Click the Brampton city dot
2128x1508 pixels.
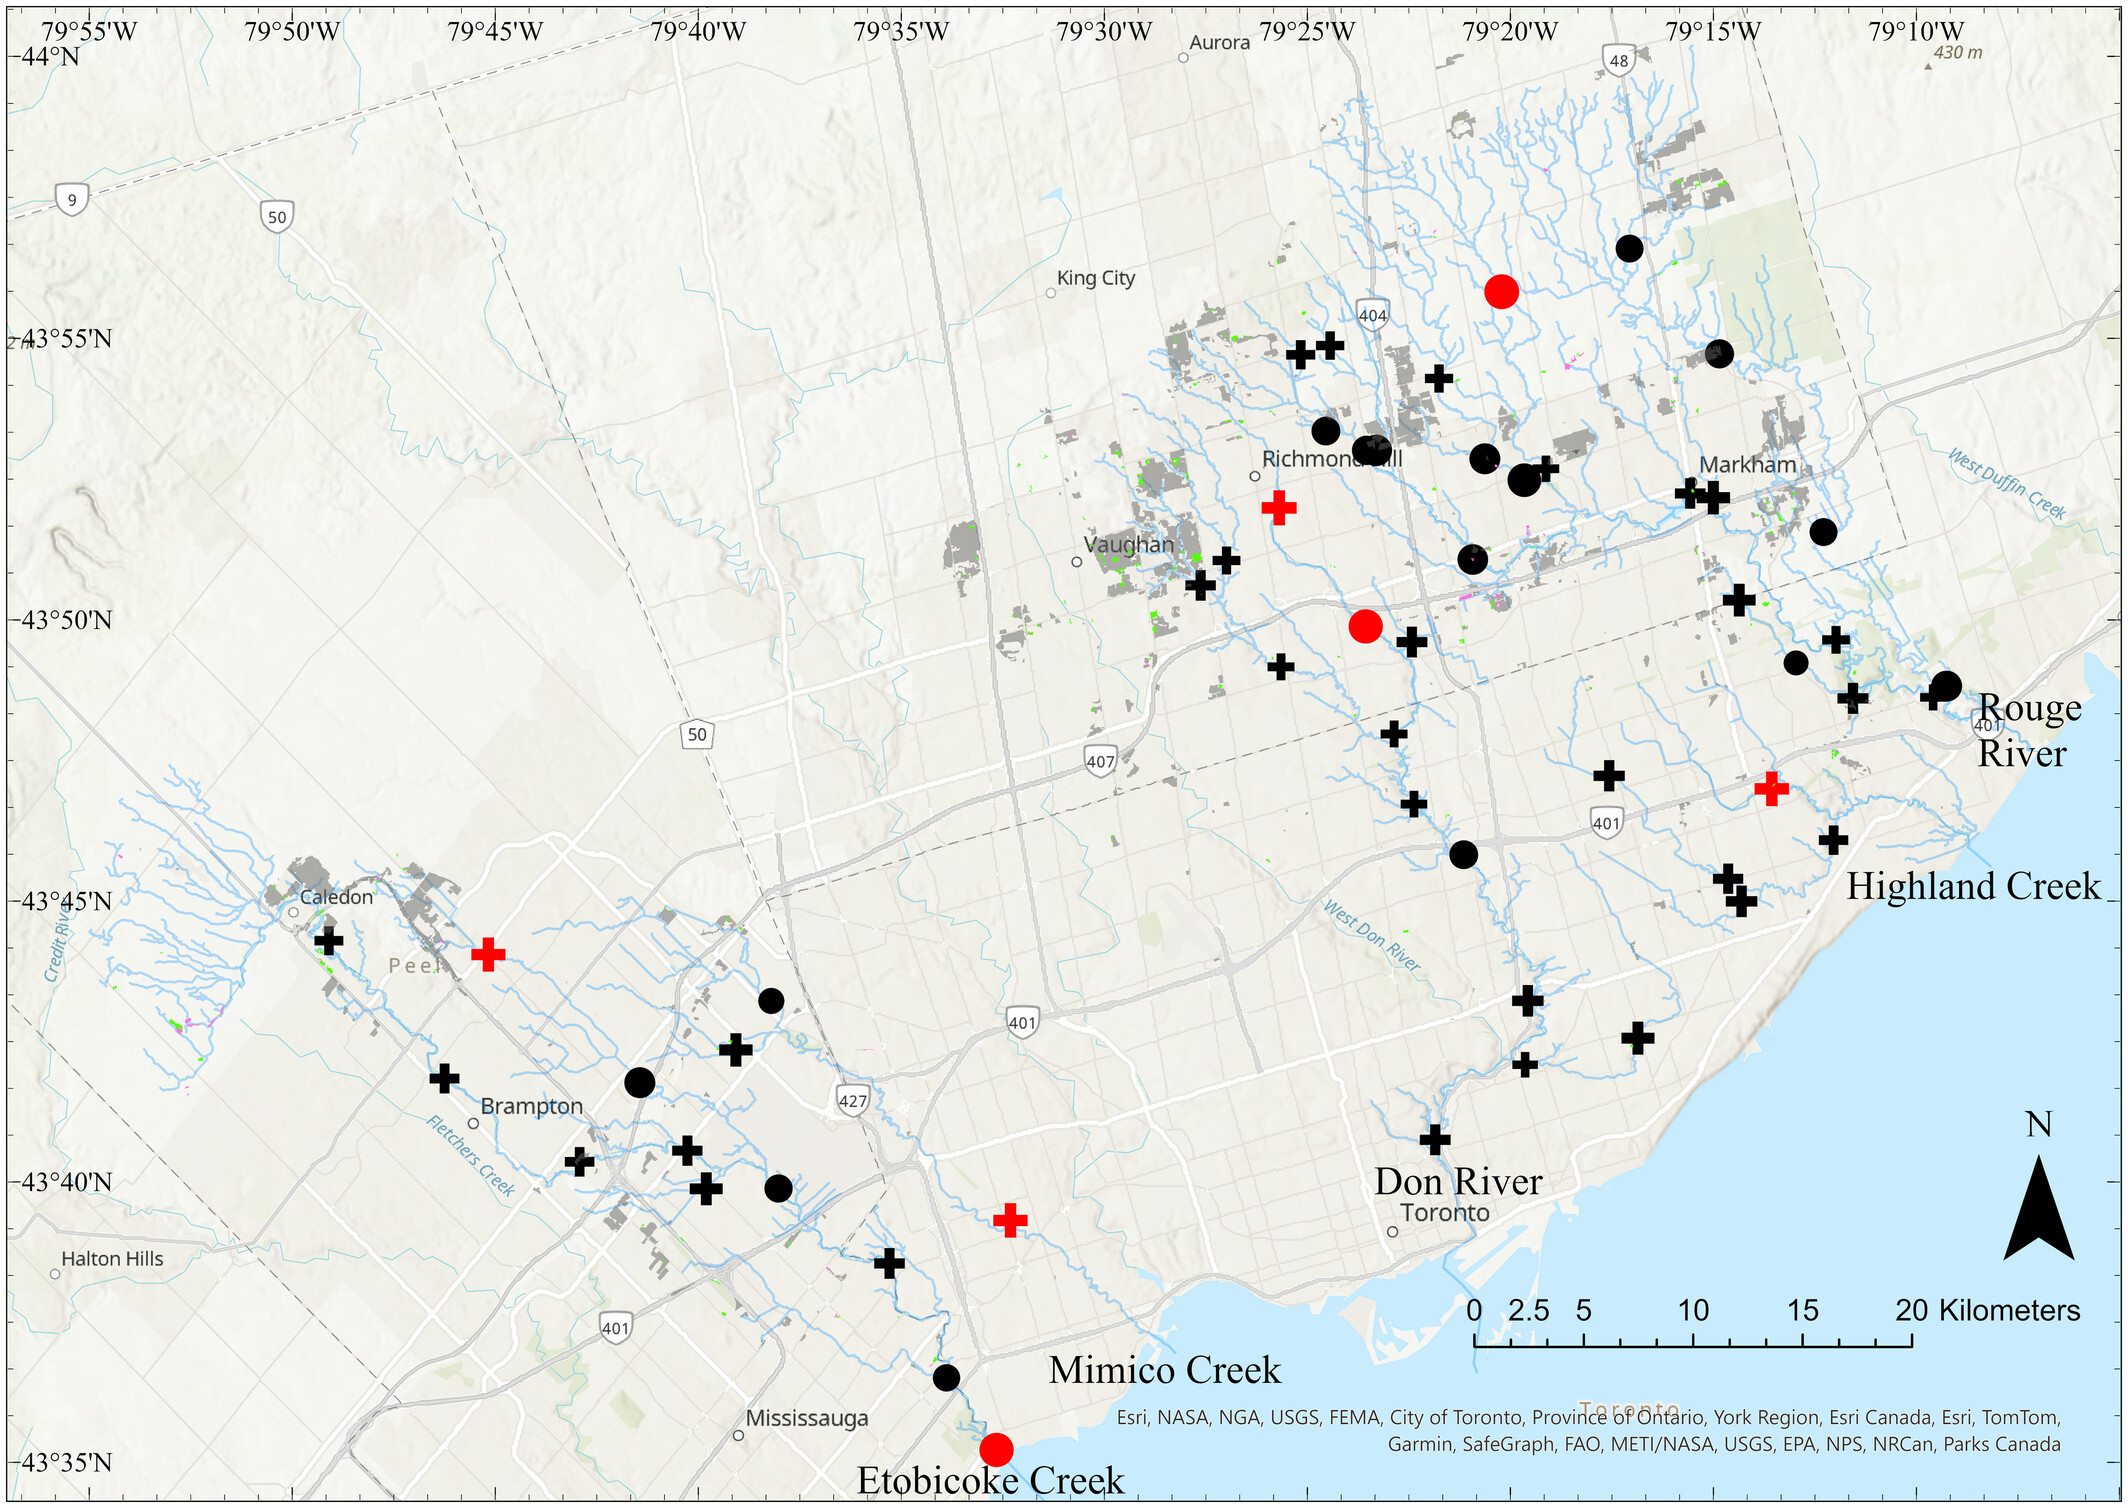coord(473,1123)
